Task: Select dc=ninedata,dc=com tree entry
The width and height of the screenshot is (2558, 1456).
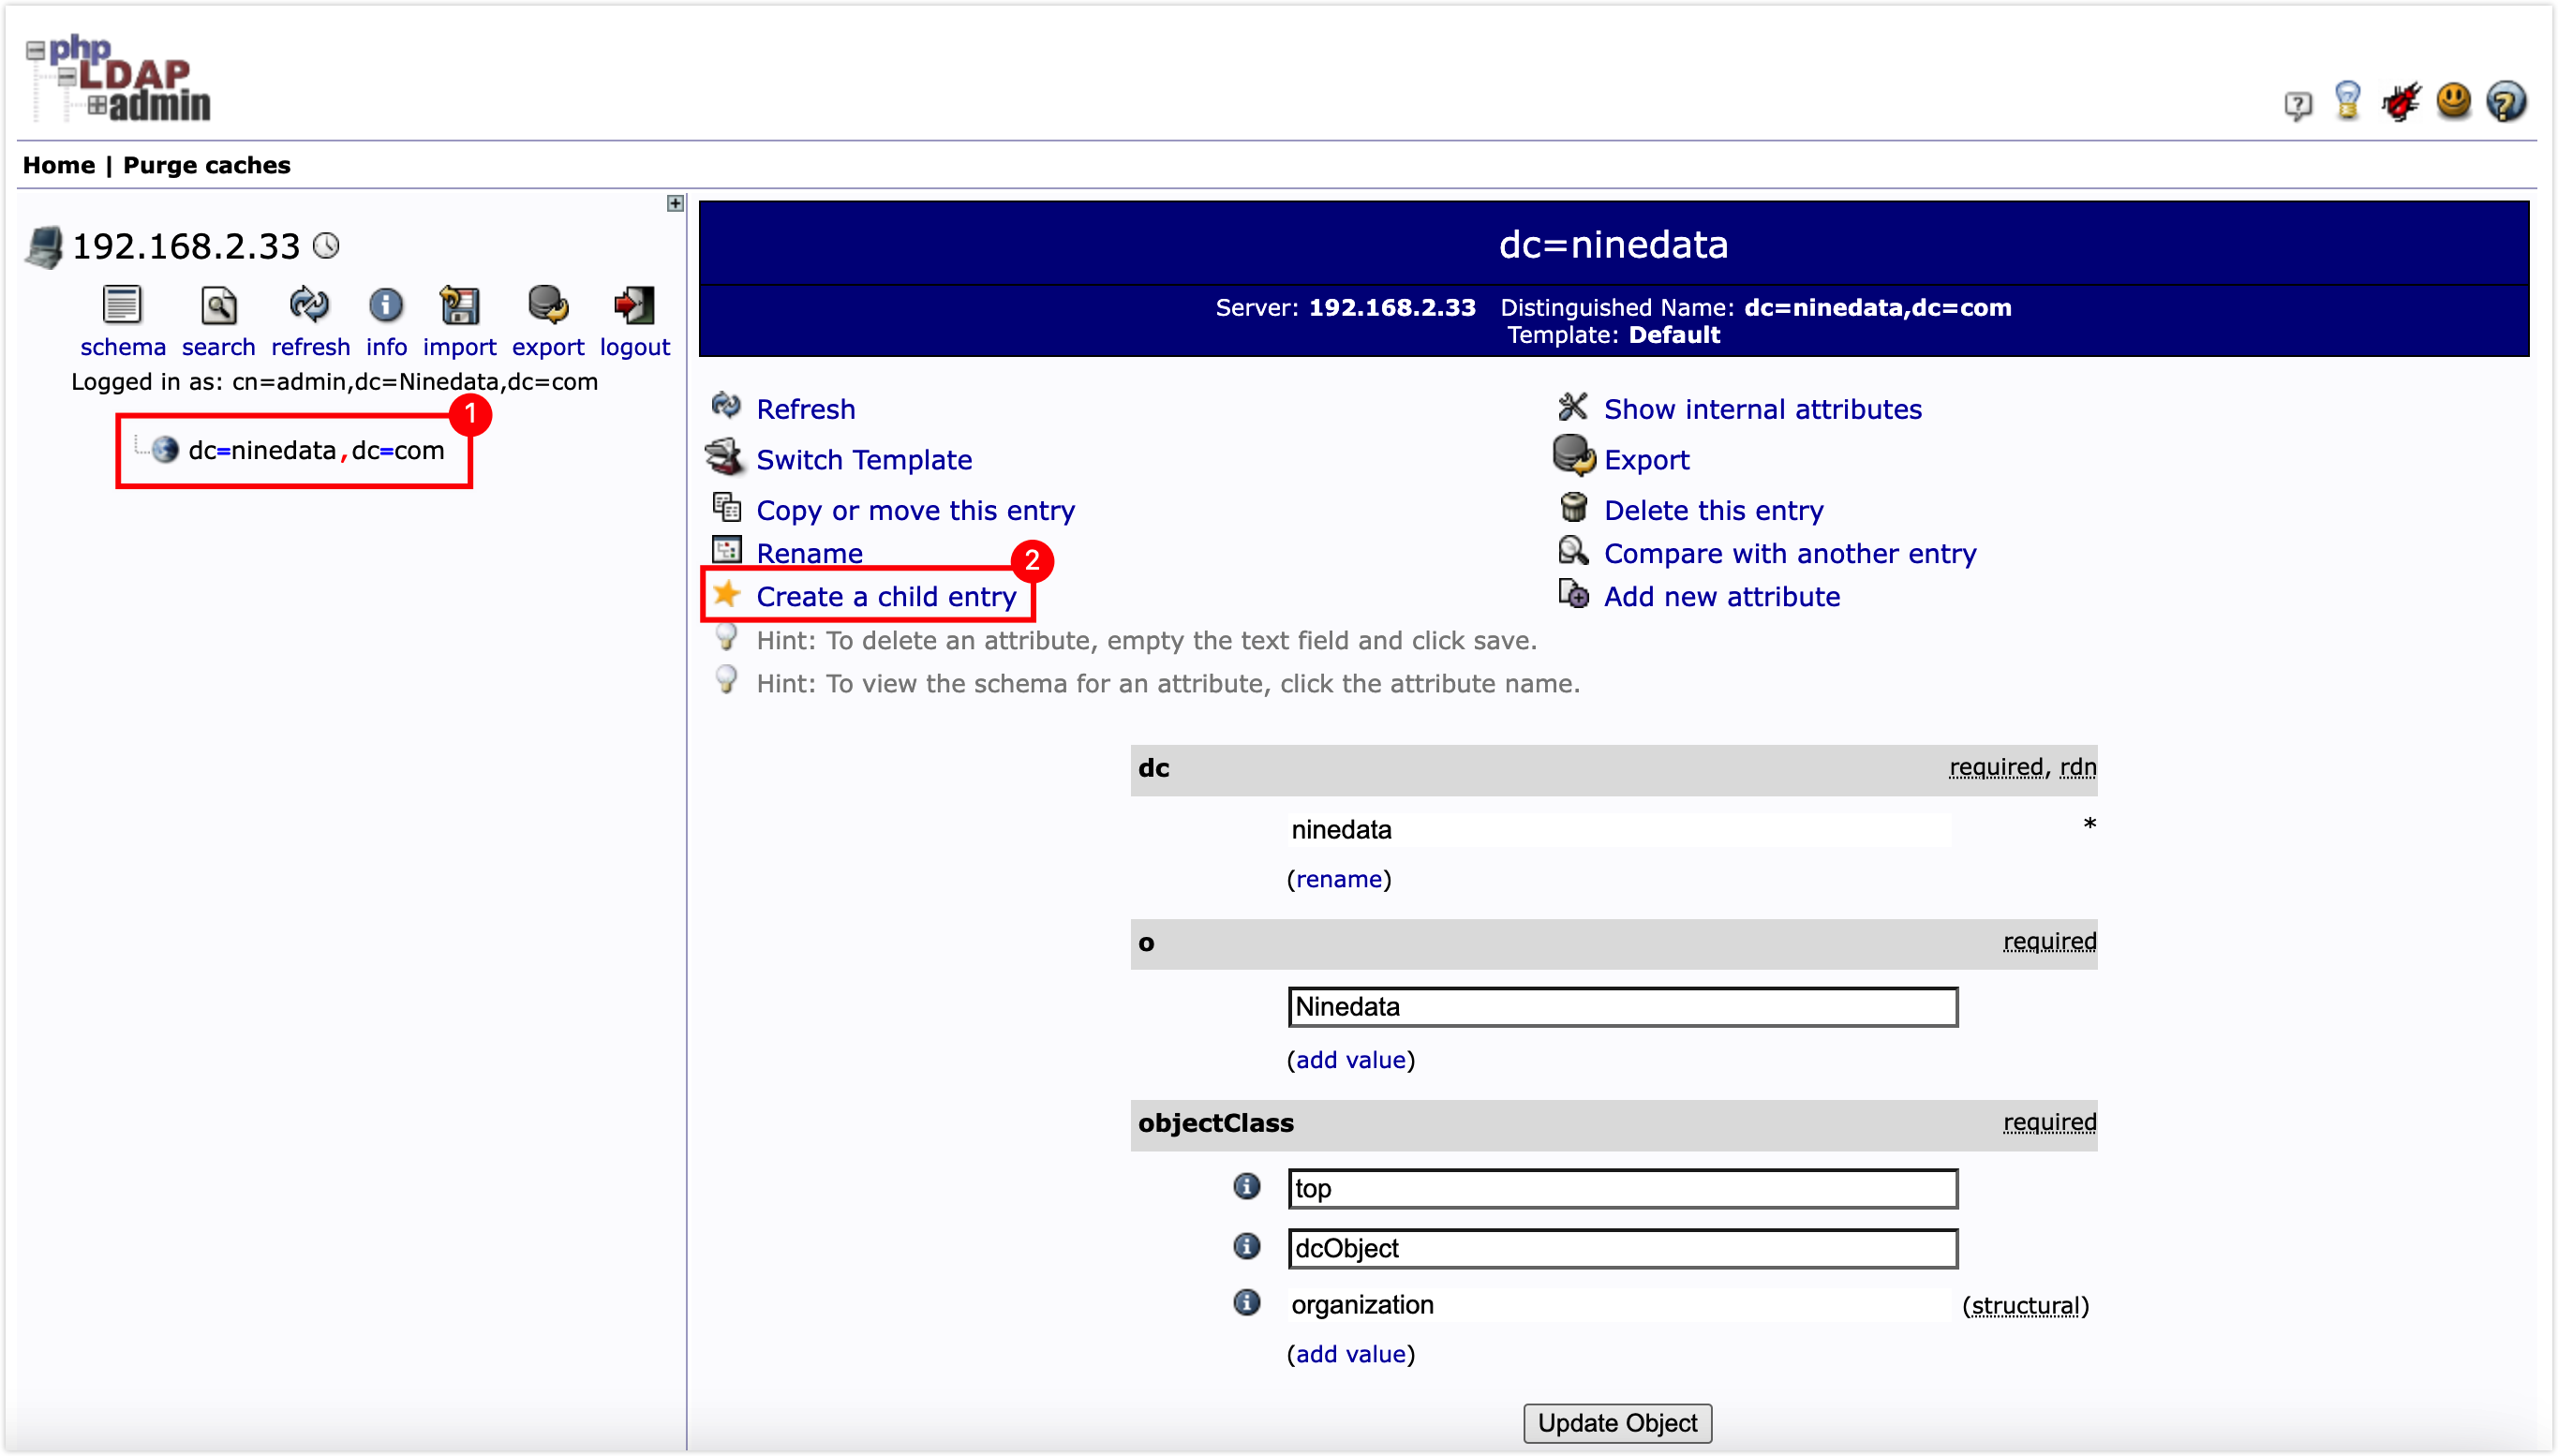Action: (x=316, y=451)
